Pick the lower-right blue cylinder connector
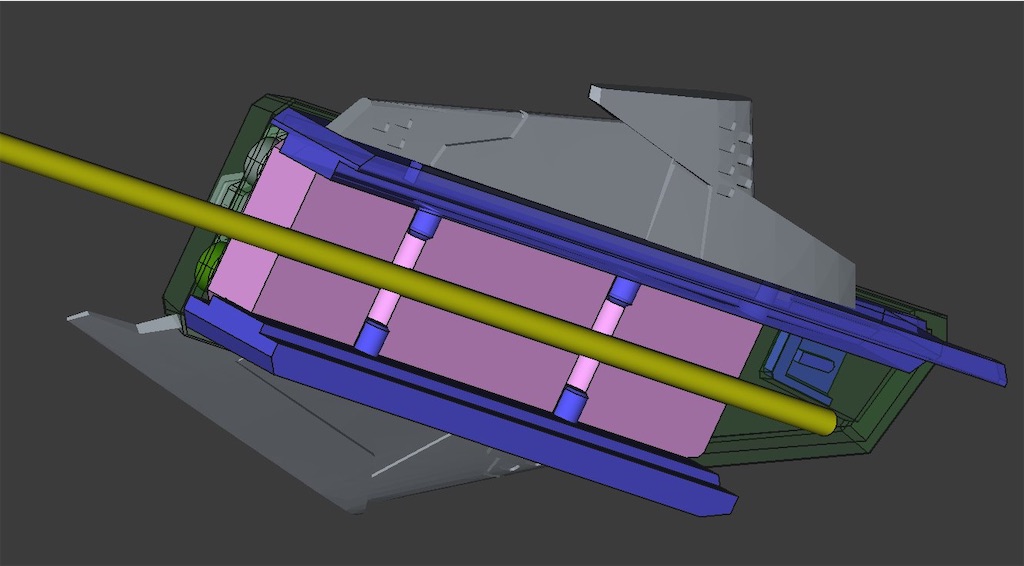Image resolution: width=1024 pixels, height=566 pixels. pyautogui.click(x=571, y=404)
